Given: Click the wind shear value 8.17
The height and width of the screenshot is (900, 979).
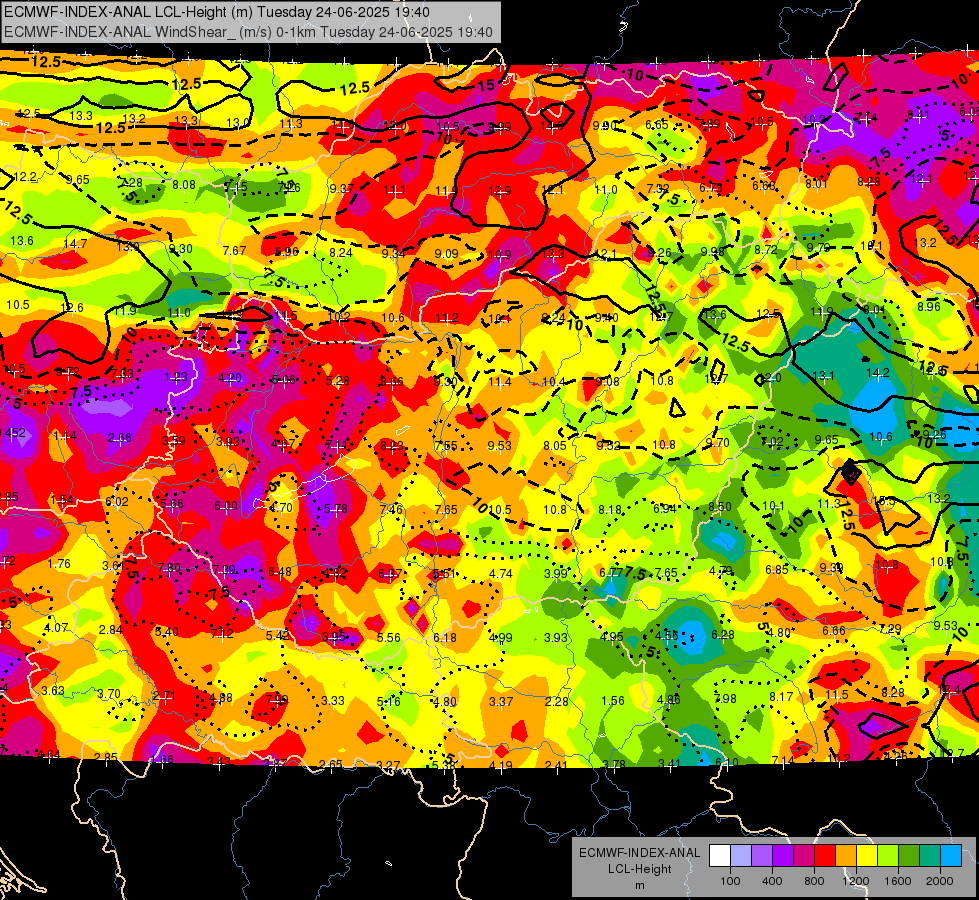Looking at the screenshot, I should click(x=781, y=696).
